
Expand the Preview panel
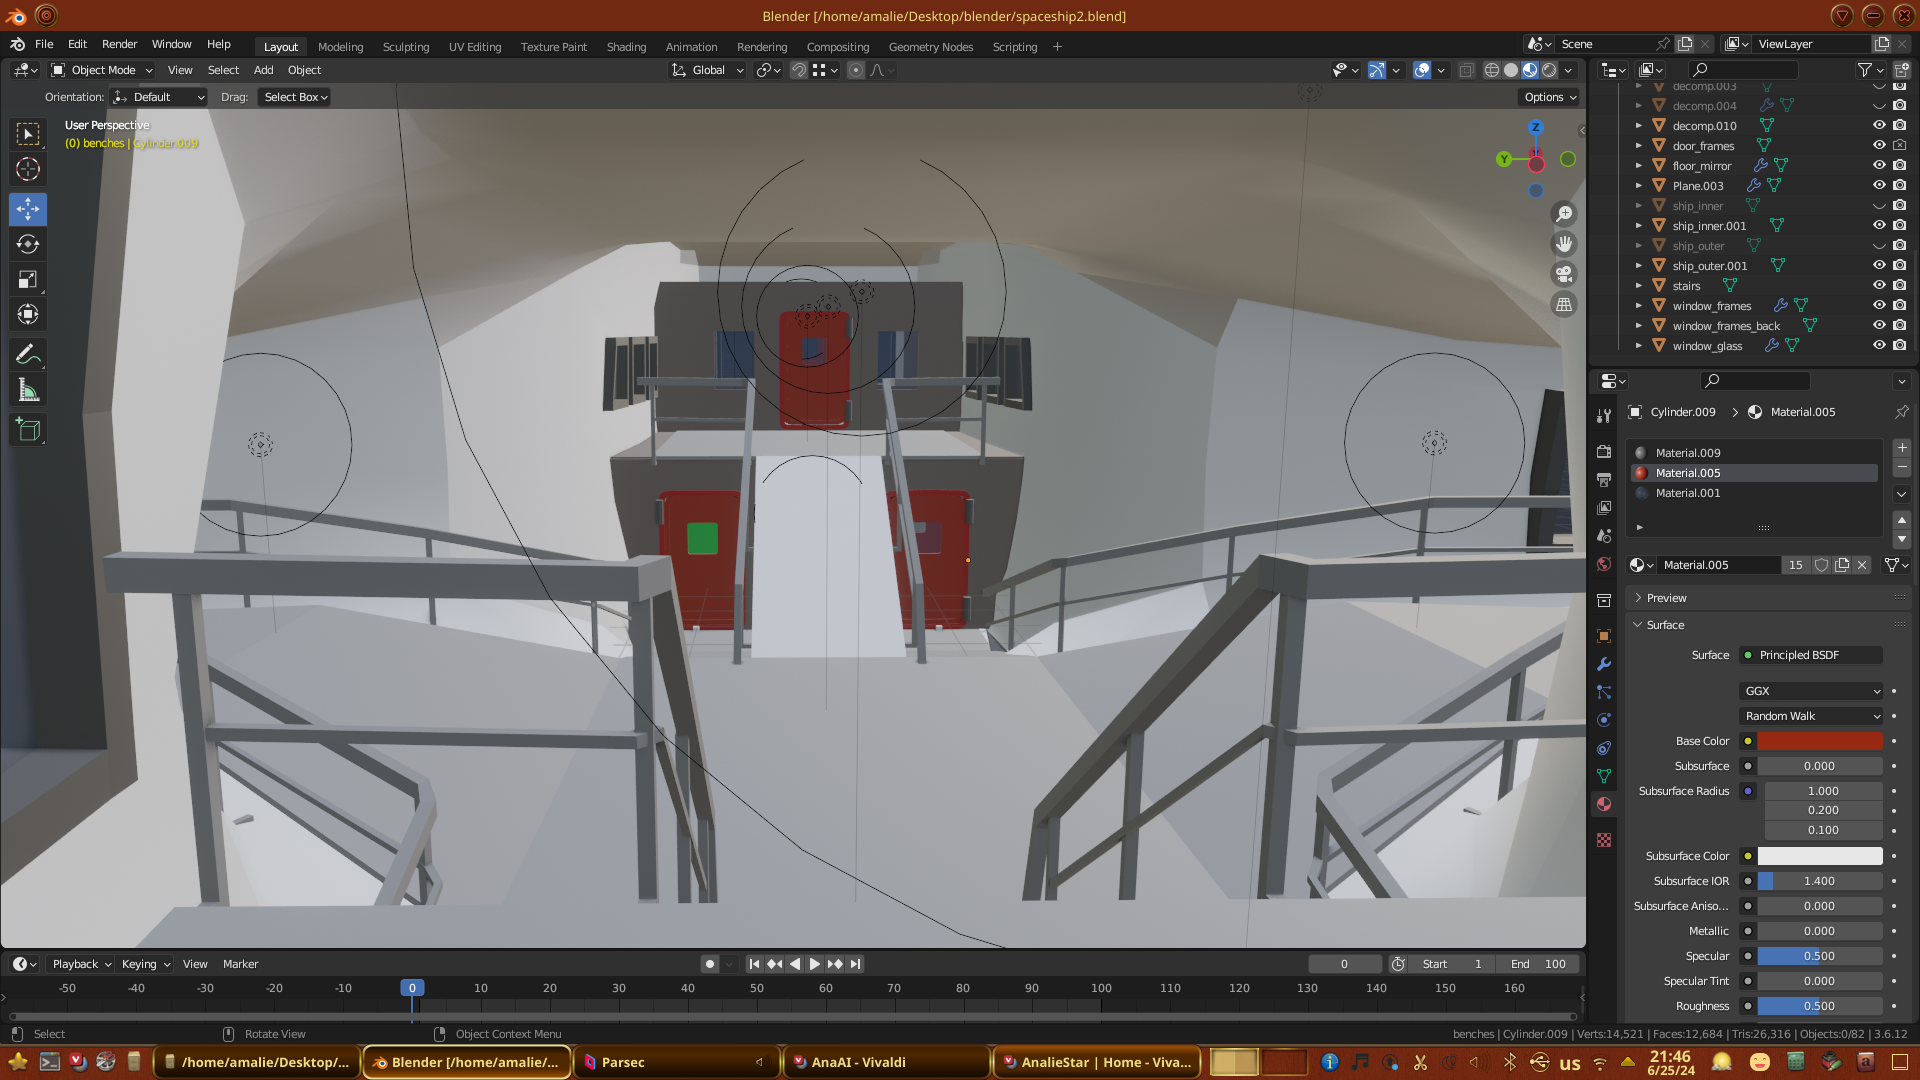[1666, 598]
